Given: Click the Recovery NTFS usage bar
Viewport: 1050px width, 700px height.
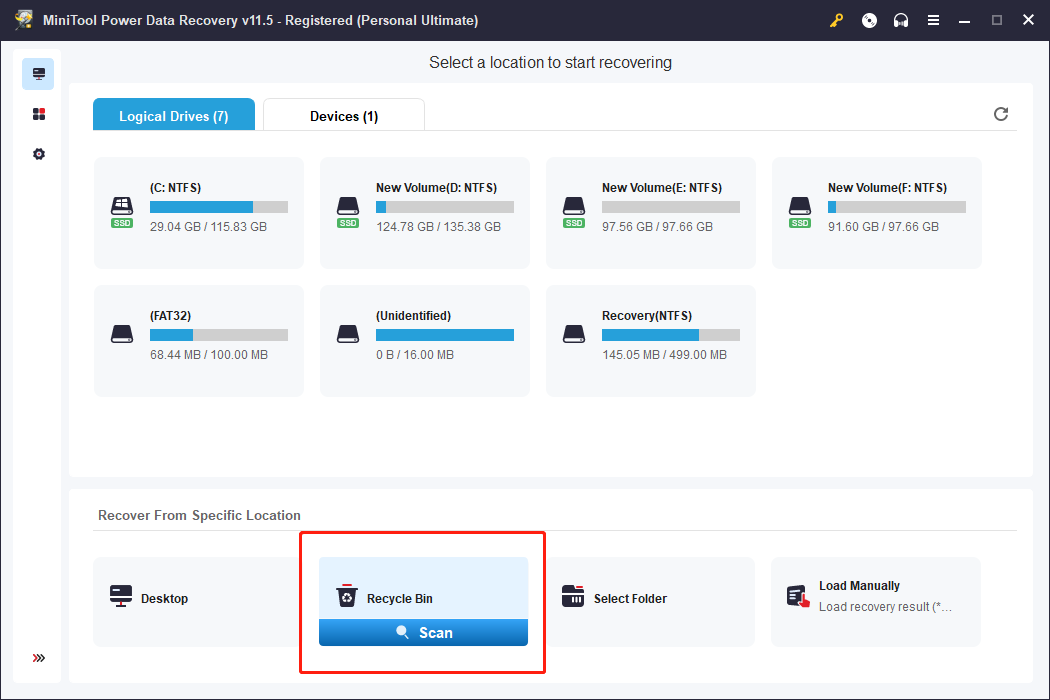Looking at the screenshot, I should [671, 335].
